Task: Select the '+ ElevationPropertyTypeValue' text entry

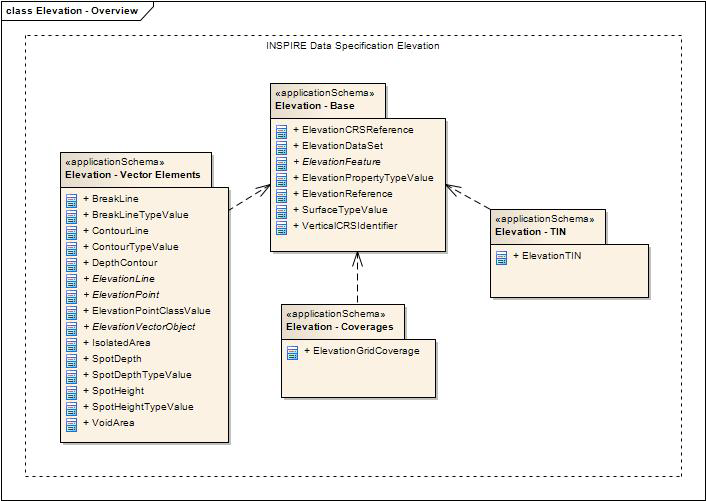Action: [x=363, y=178]
